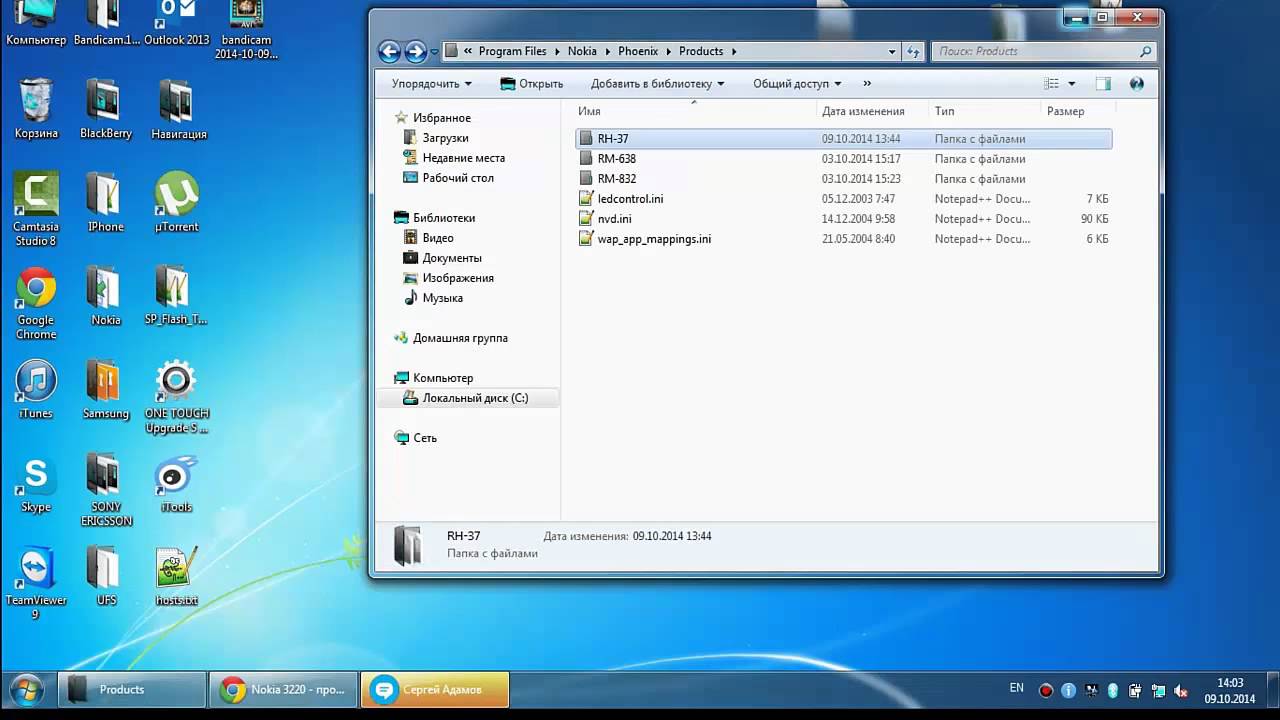Click the Forward navigation arrow in Explorer

pos(415,52)
